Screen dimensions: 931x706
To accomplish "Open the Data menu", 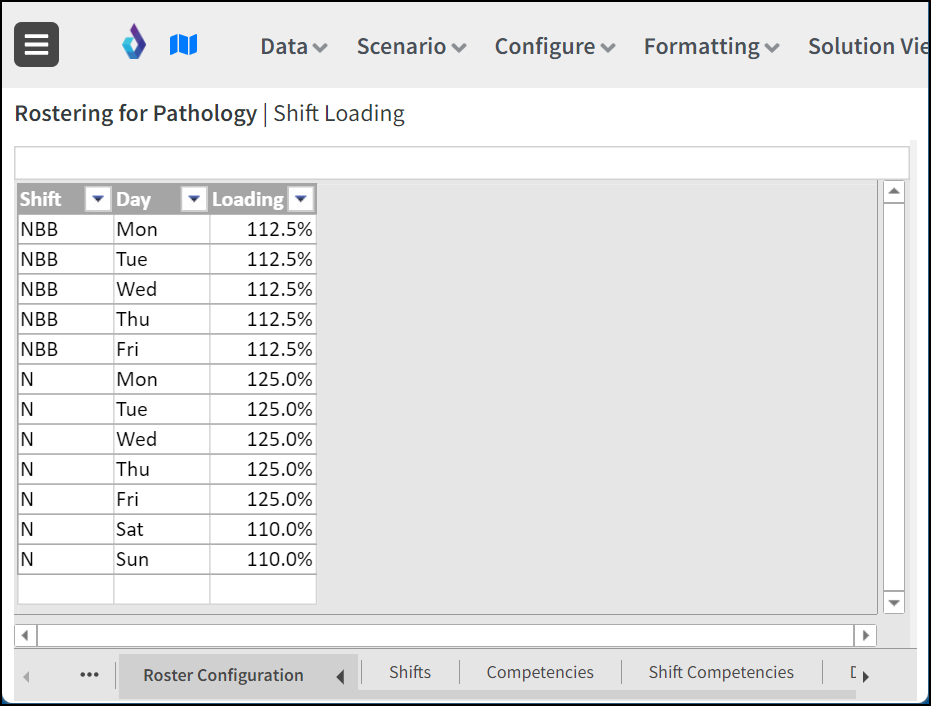I will (x=294, y=46).
